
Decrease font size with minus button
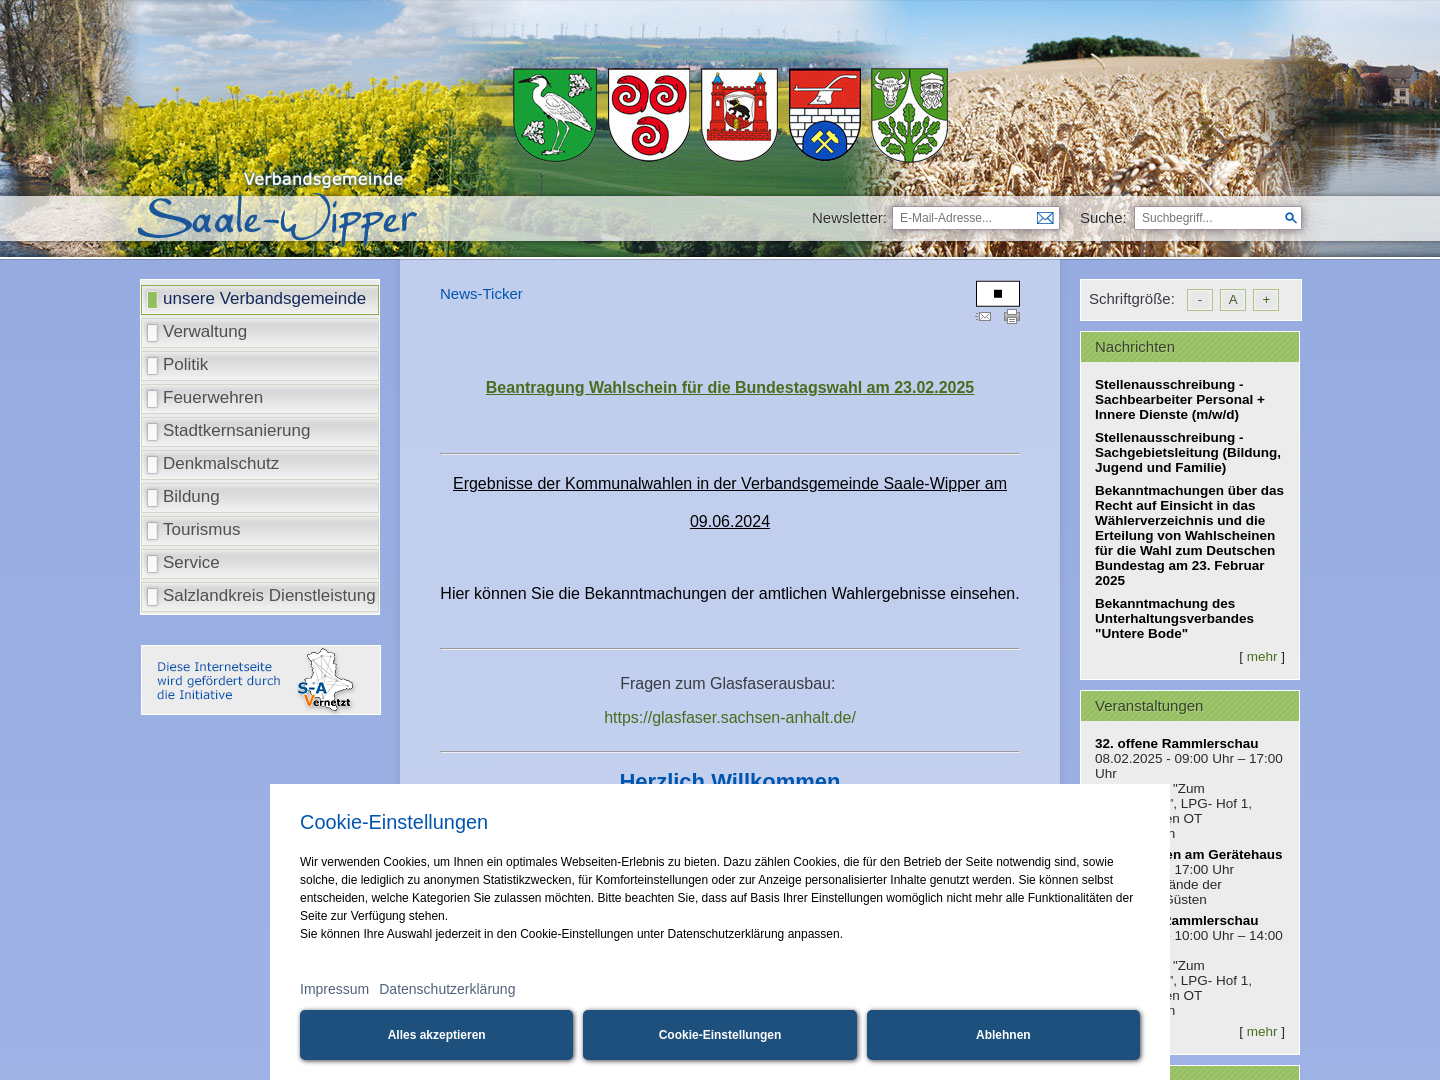pos(1200,300)
